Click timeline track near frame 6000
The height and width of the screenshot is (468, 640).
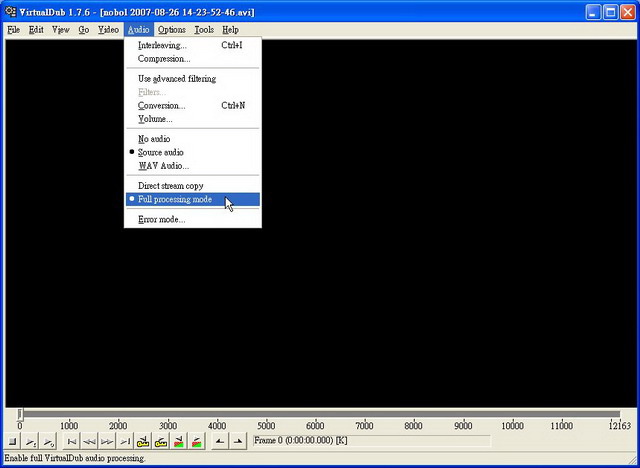click(x=315, y=414)
